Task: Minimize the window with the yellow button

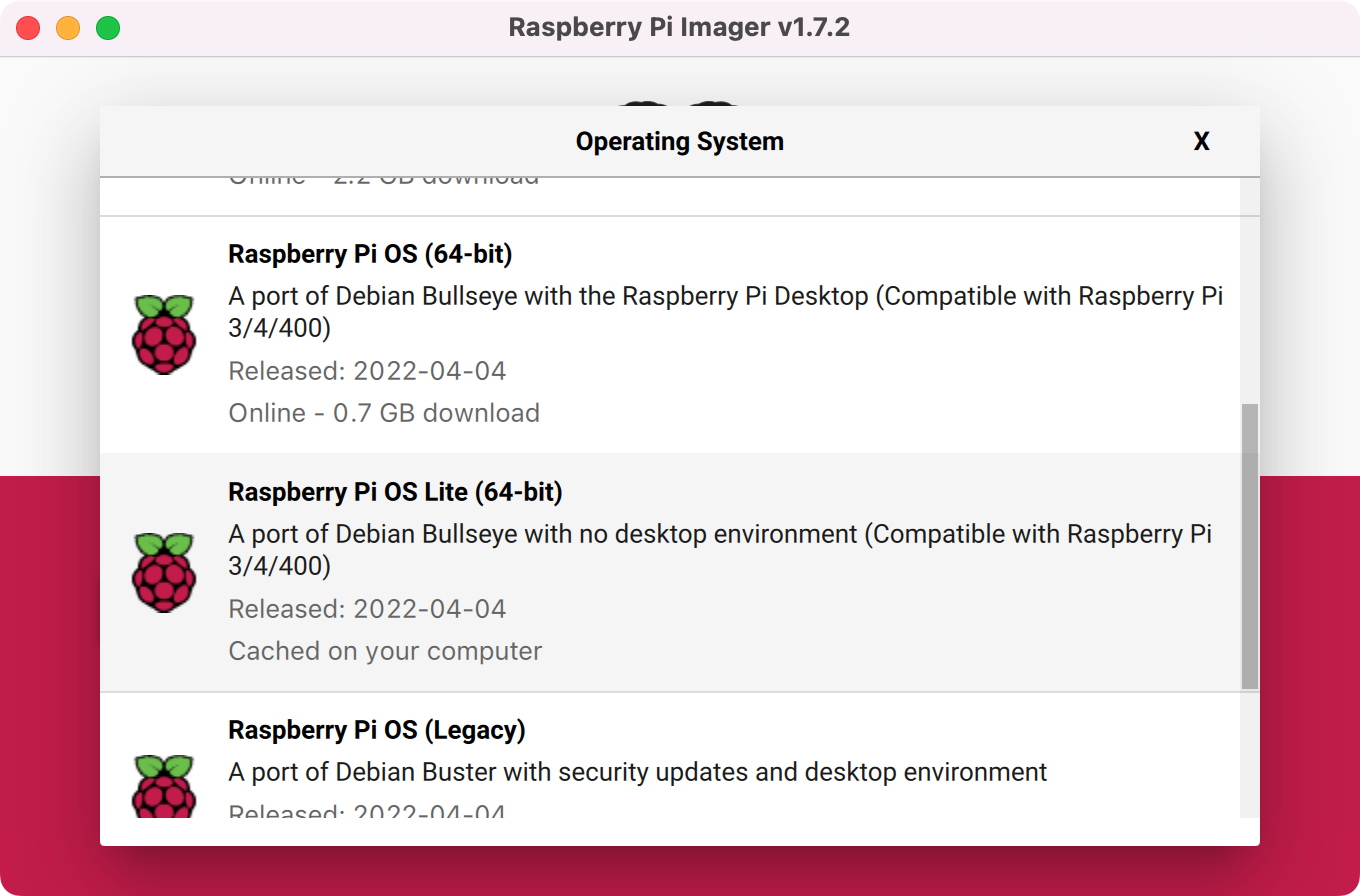Action: [x=68, y=28]
